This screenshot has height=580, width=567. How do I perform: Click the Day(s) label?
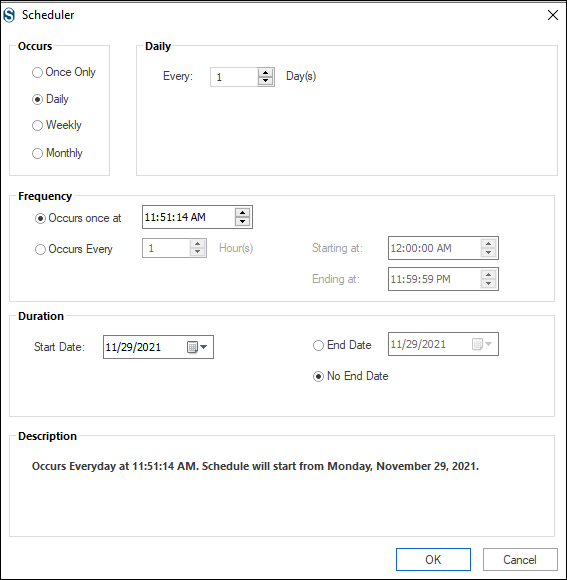(x=301, y=76)
